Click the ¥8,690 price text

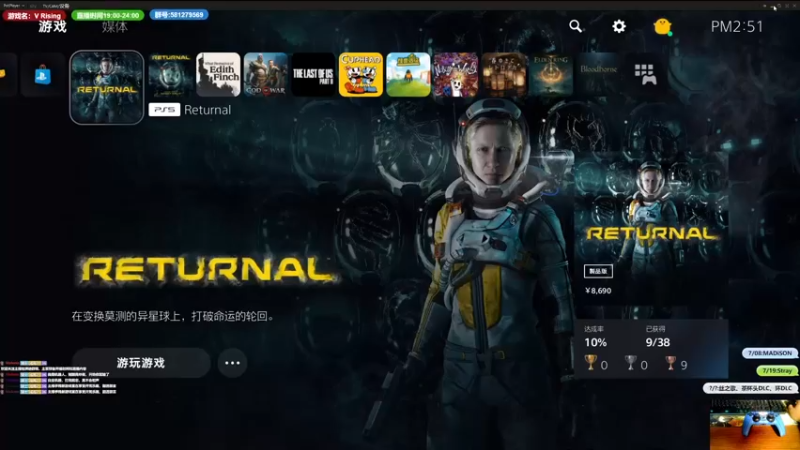598,290
